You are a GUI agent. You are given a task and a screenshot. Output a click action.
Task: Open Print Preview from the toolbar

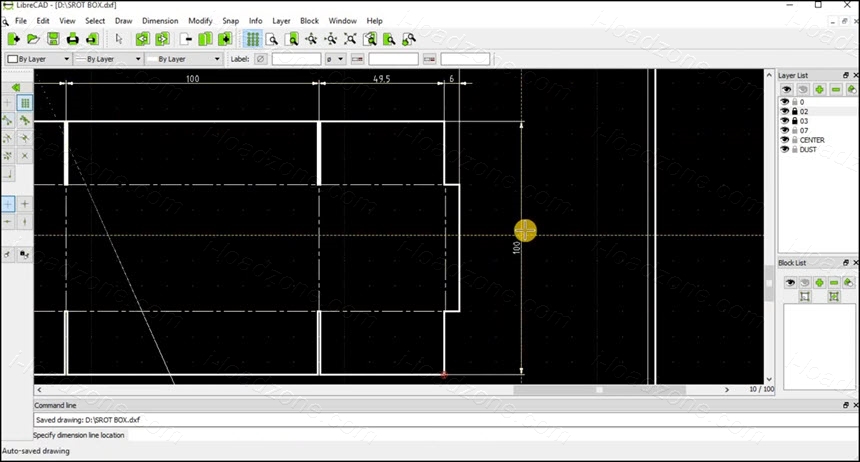pyautogui.click(x=92, y=39)
